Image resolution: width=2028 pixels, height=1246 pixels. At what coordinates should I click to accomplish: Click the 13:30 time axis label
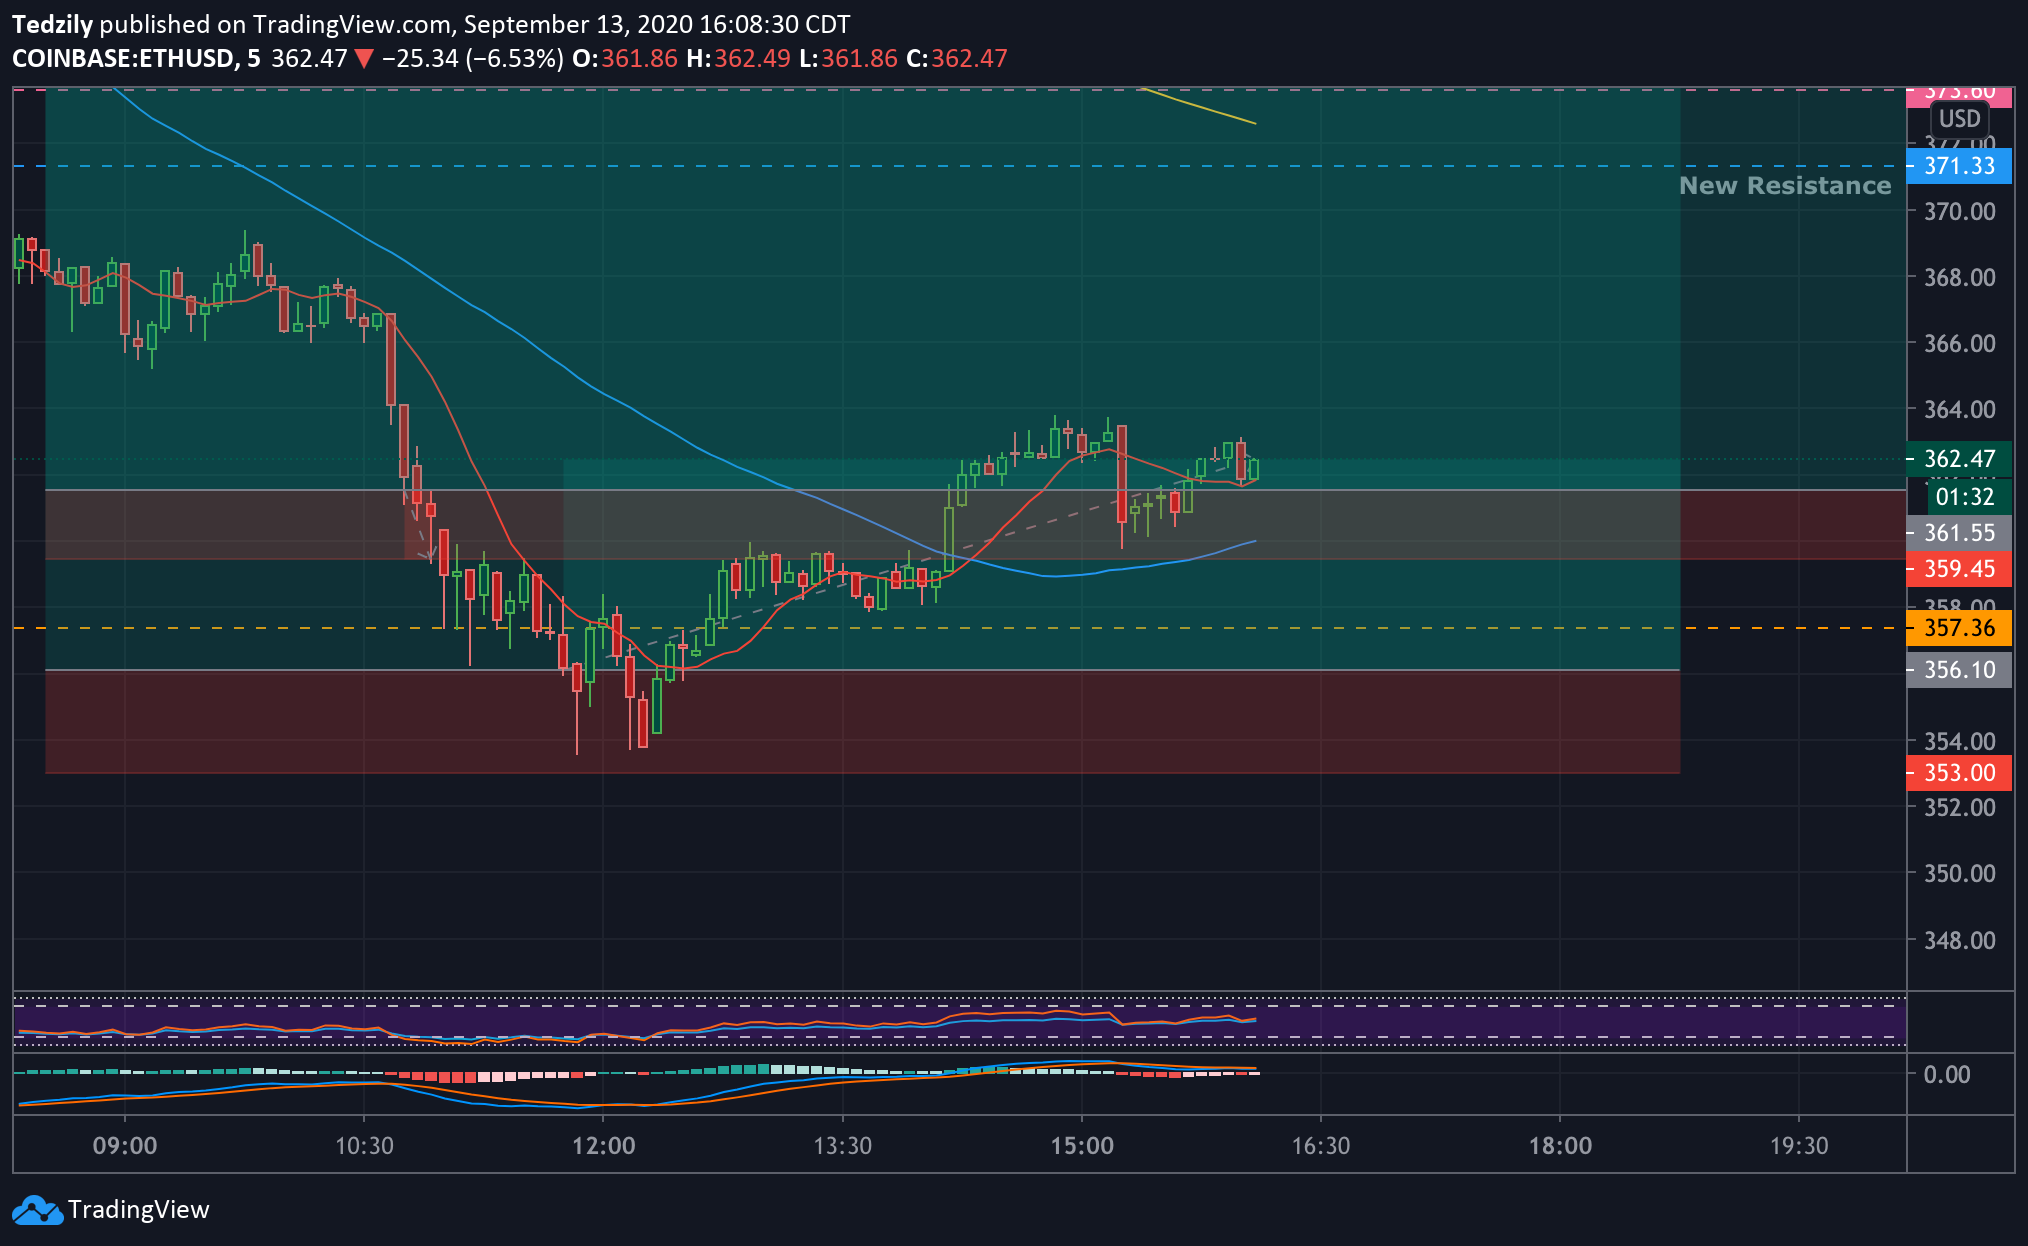tap(842, 1146)
